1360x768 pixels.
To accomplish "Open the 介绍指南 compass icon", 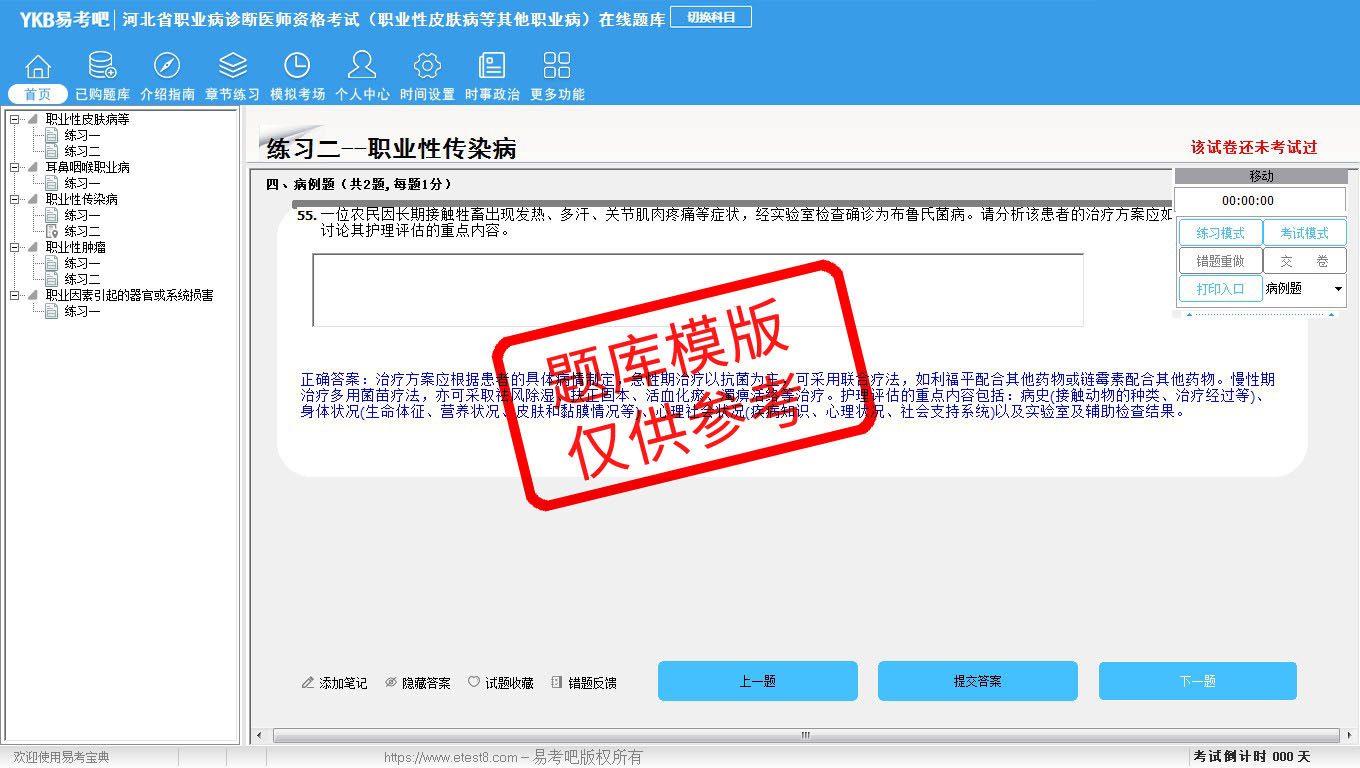I will coord(167,66).
